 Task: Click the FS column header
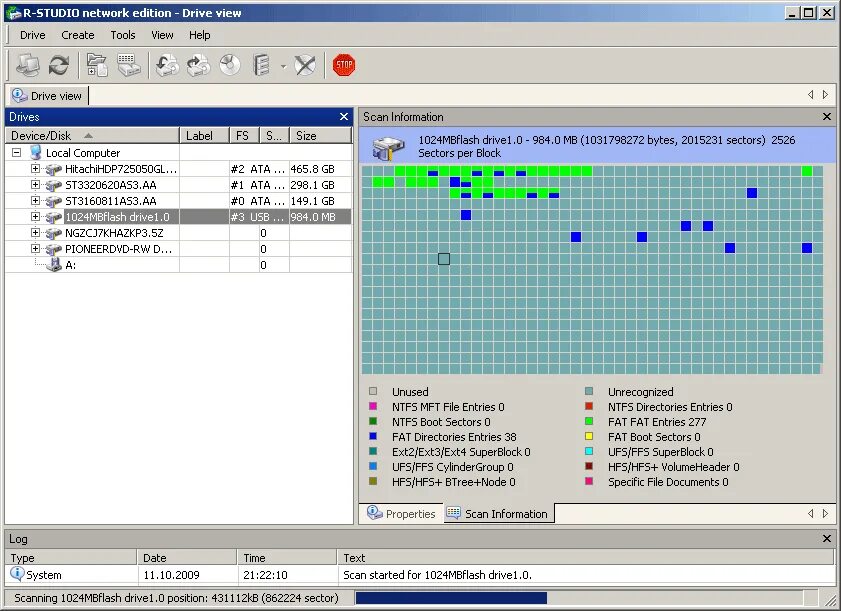click(245, 136)
